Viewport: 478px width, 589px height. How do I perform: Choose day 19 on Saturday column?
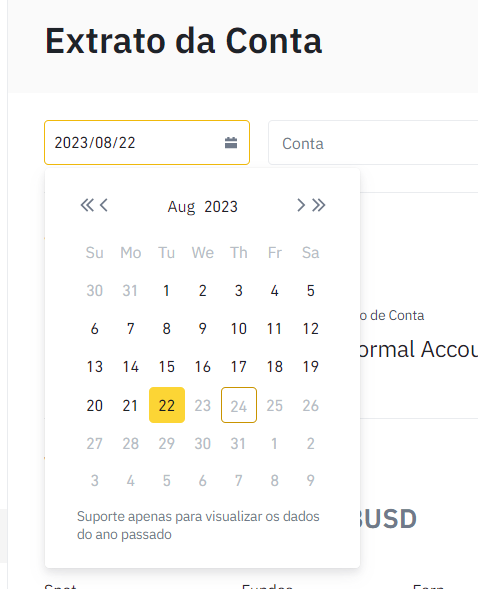pyautogui.click(x=311, y=367)
